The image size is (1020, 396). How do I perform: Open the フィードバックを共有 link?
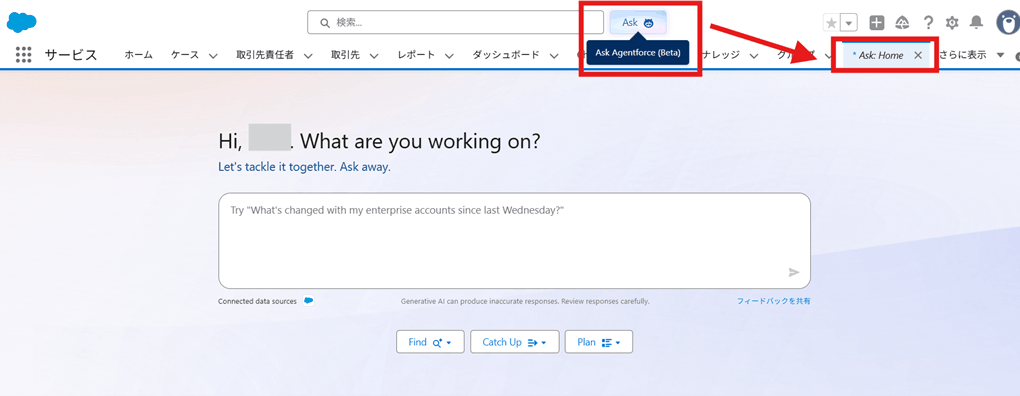coord(773,302)
